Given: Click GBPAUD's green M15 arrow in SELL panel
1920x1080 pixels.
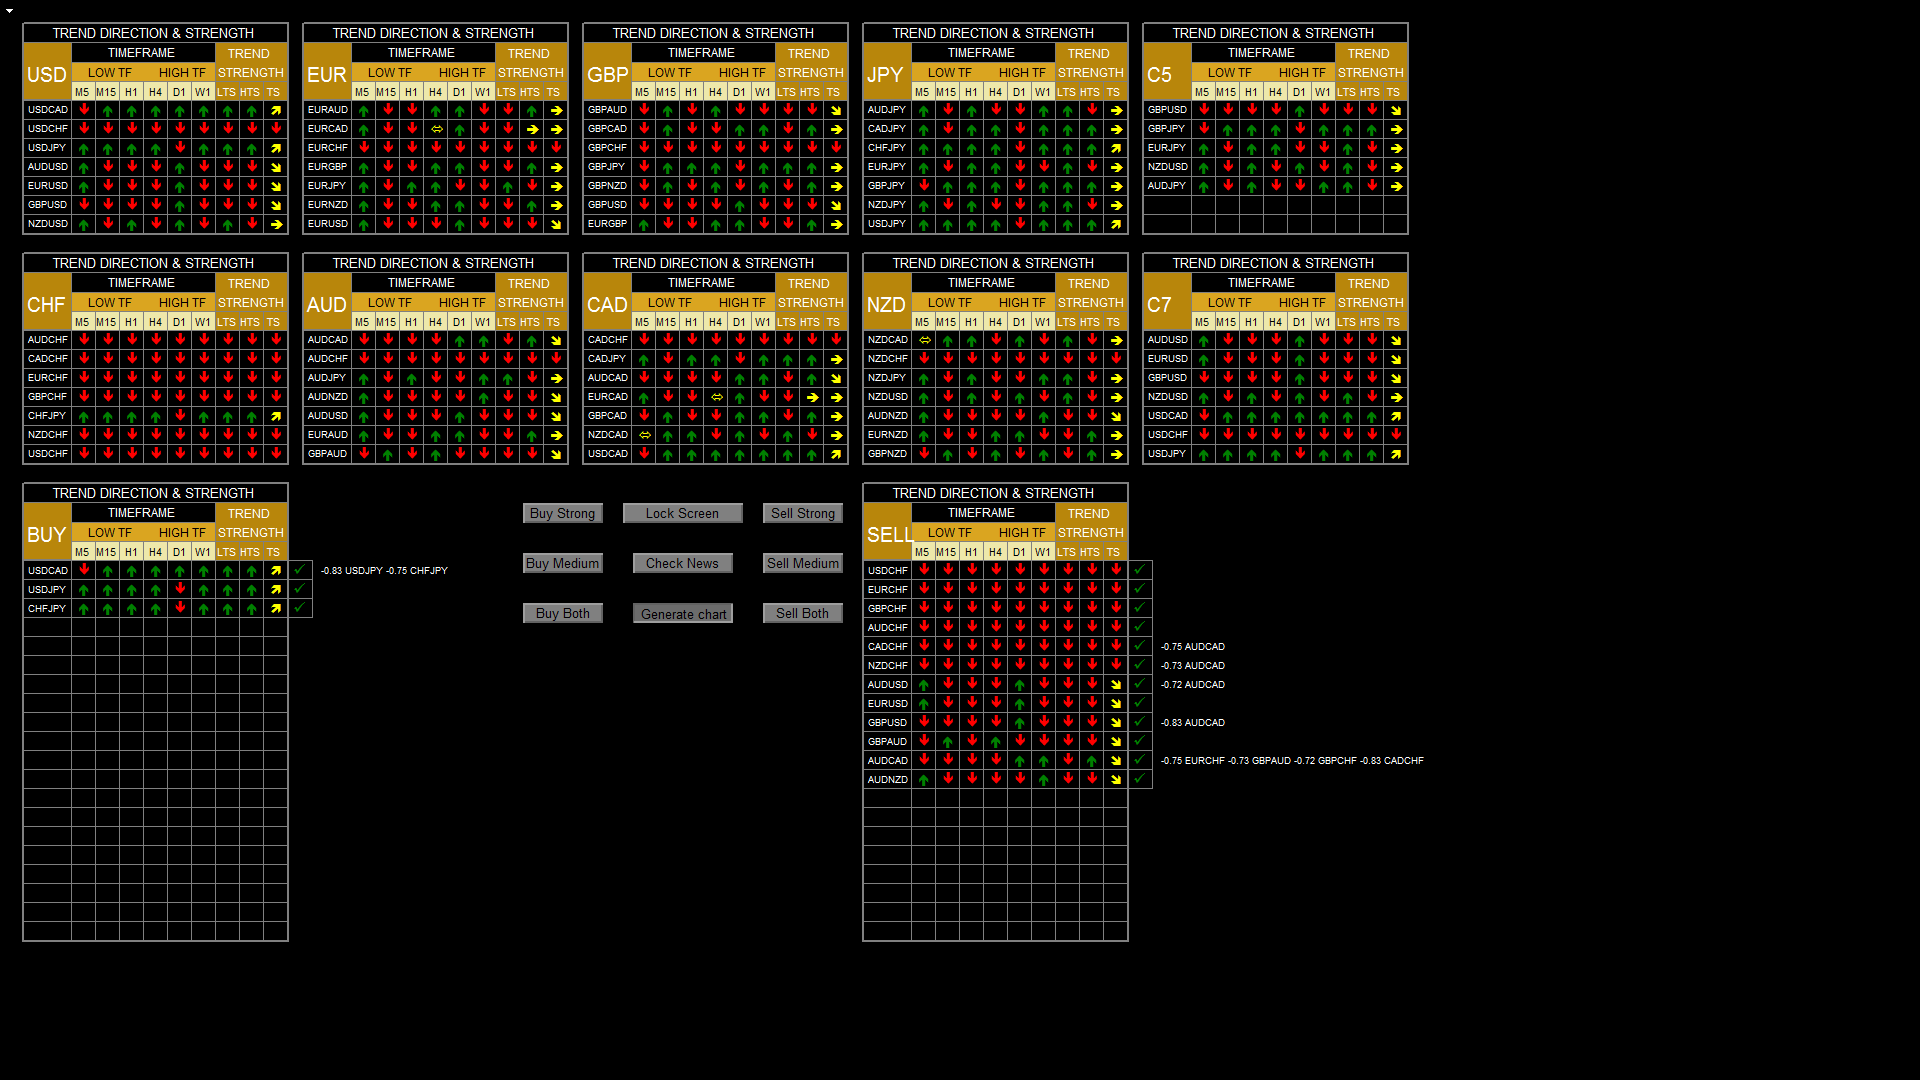Looking at the screenshot, I should point(948,741).
